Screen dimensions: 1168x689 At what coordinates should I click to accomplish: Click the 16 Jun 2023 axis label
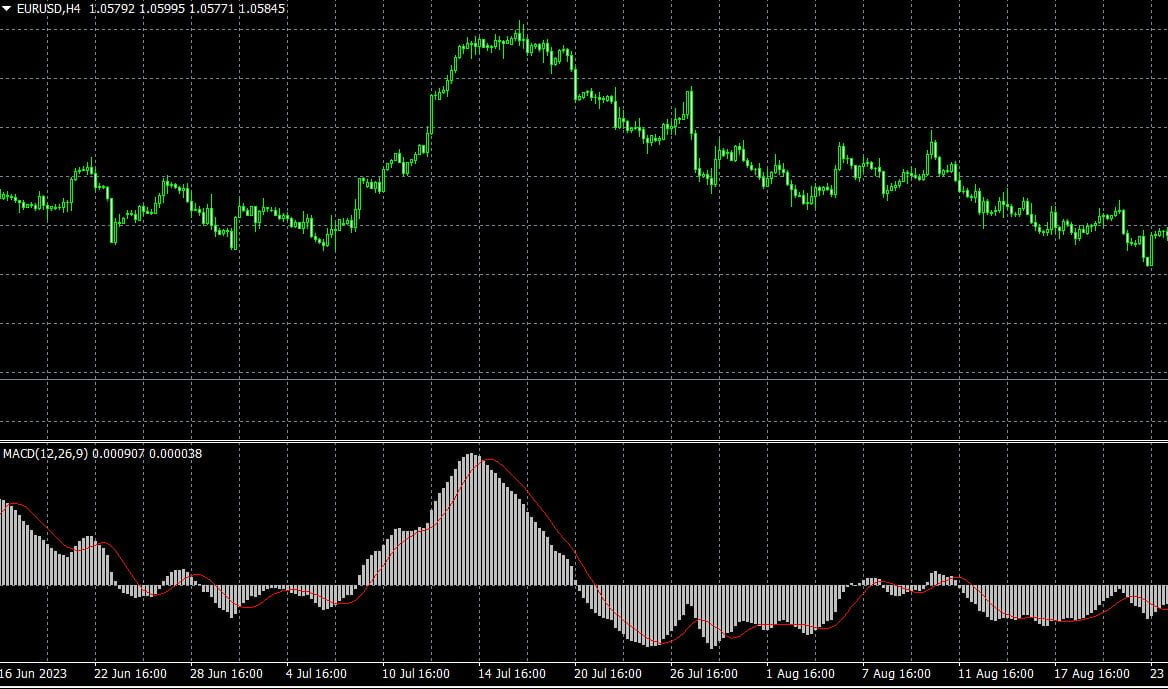[x=33, y=675]
